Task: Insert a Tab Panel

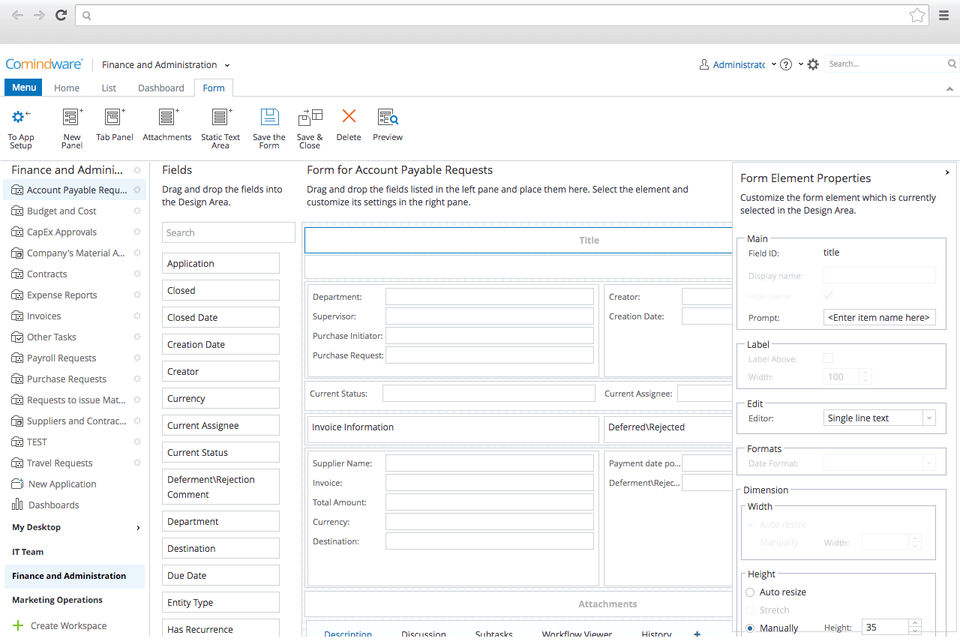Action: click(114, 117)
